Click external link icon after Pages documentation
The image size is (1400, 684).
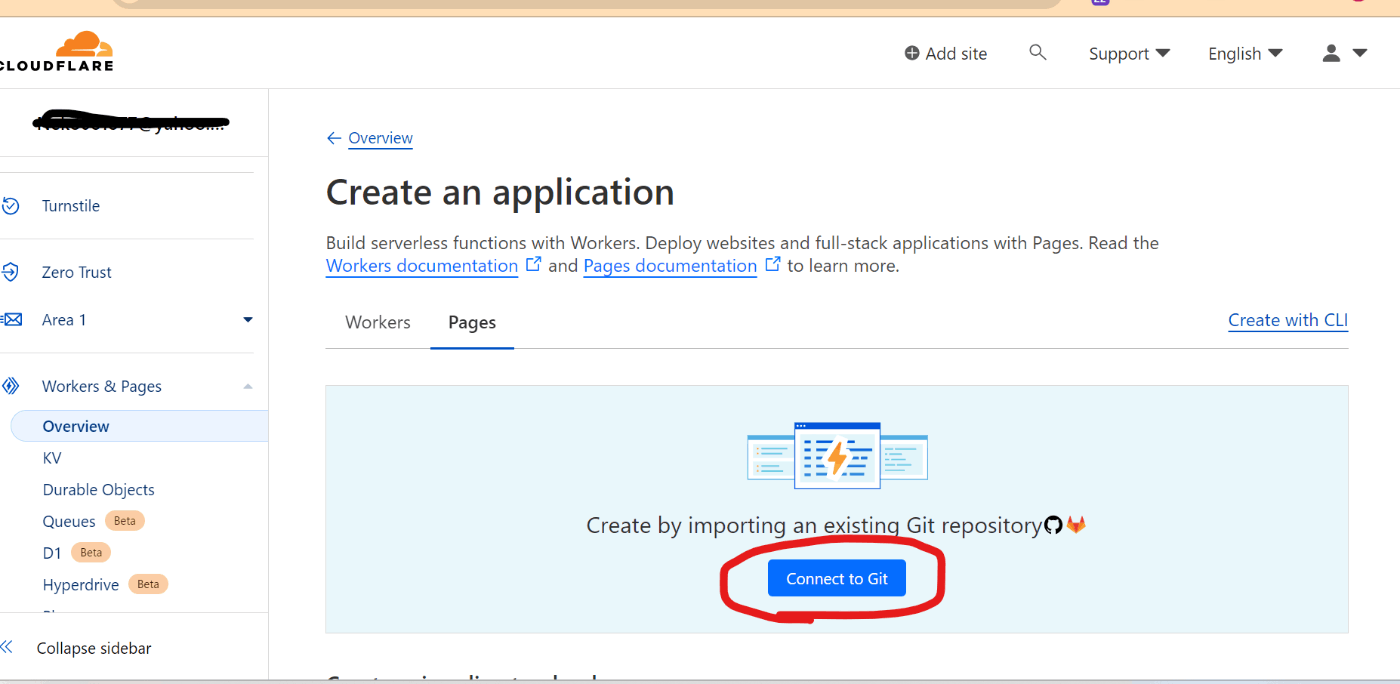point(773,265)
